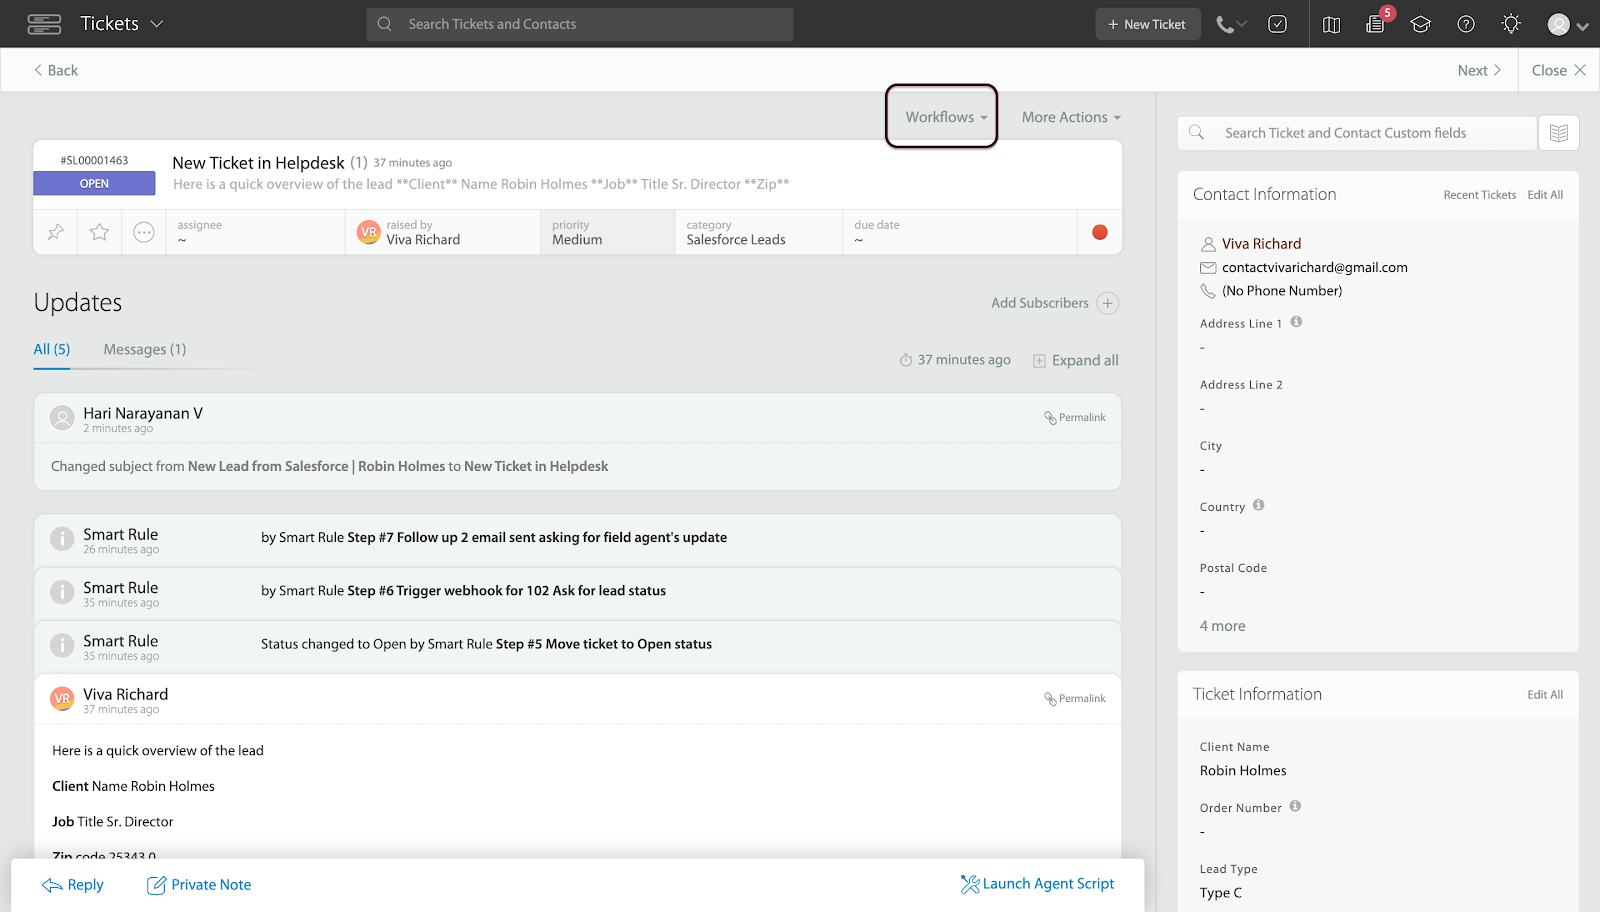This screenshot has height=912, width=1600.
Task: Open the help question mark icon
Action: 1466,24
